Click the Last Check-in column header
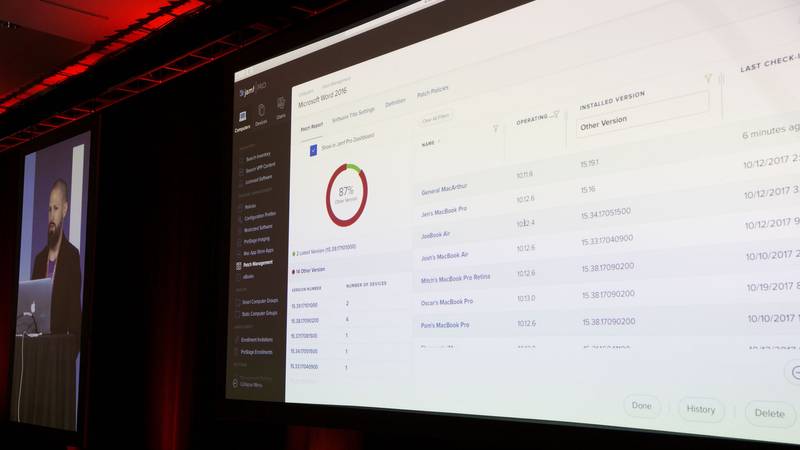The width and height of the screenshot is (800, 450). point(770,63)
